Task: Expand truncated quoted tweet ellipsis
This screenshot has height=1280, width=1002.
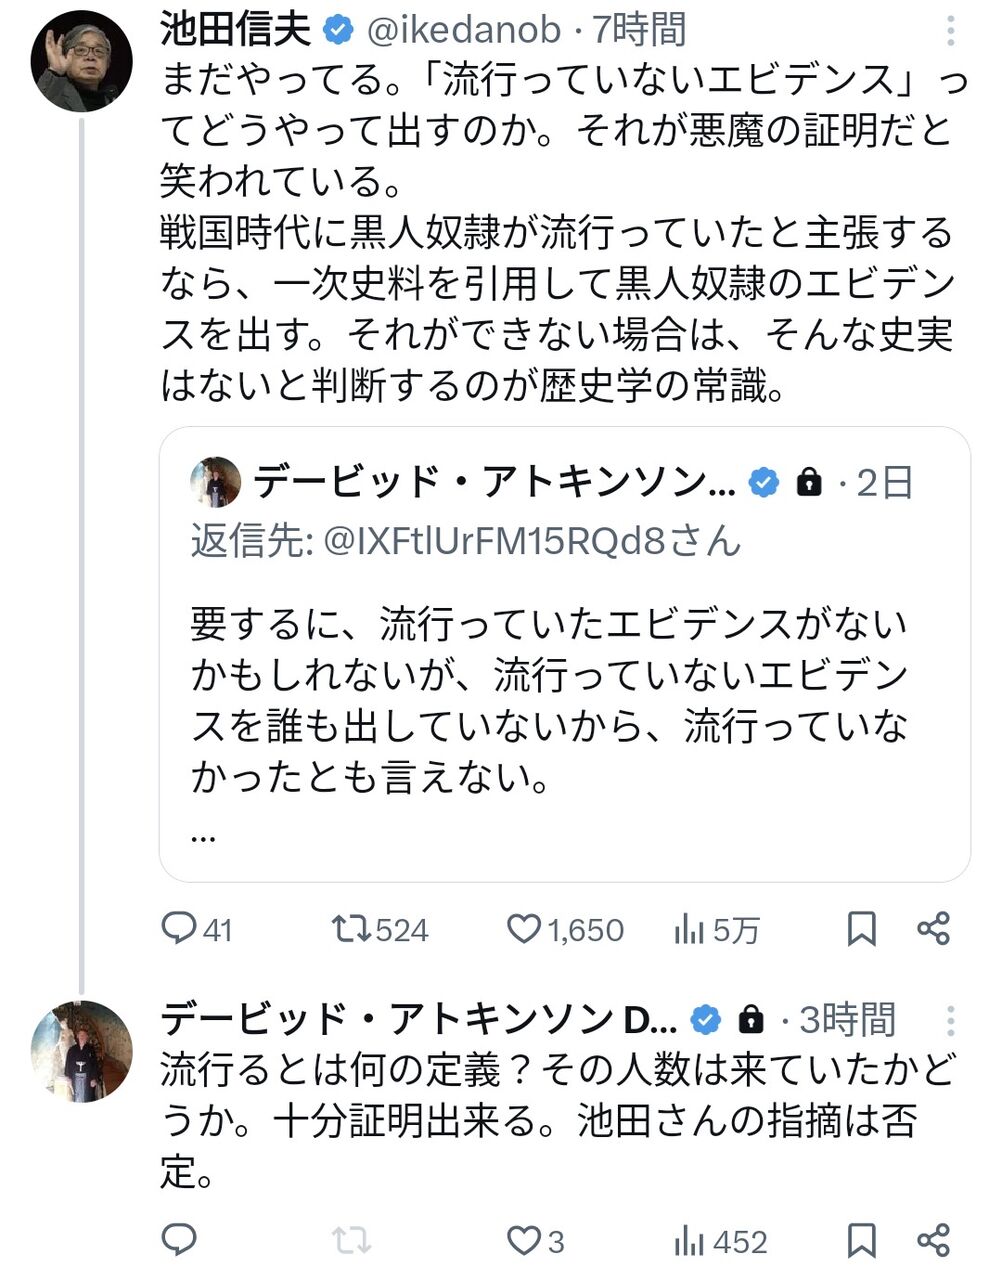Action: point(203,836)
